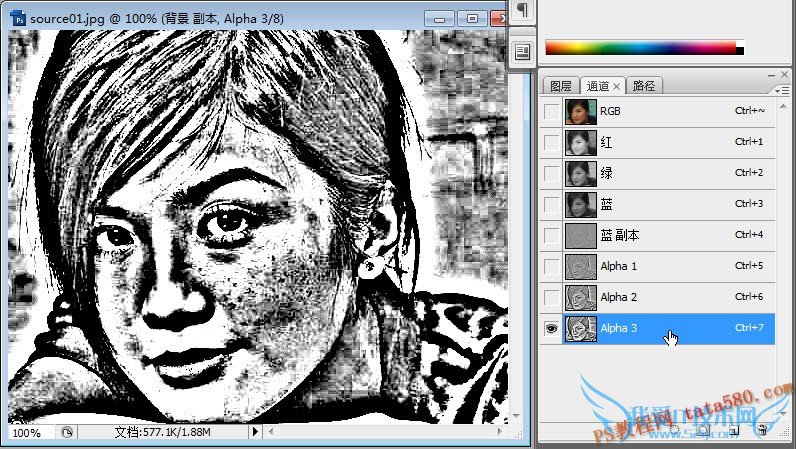Viewport: 796px width, 449px height.
Task: Save selection as channel icon
Action: 705,430
